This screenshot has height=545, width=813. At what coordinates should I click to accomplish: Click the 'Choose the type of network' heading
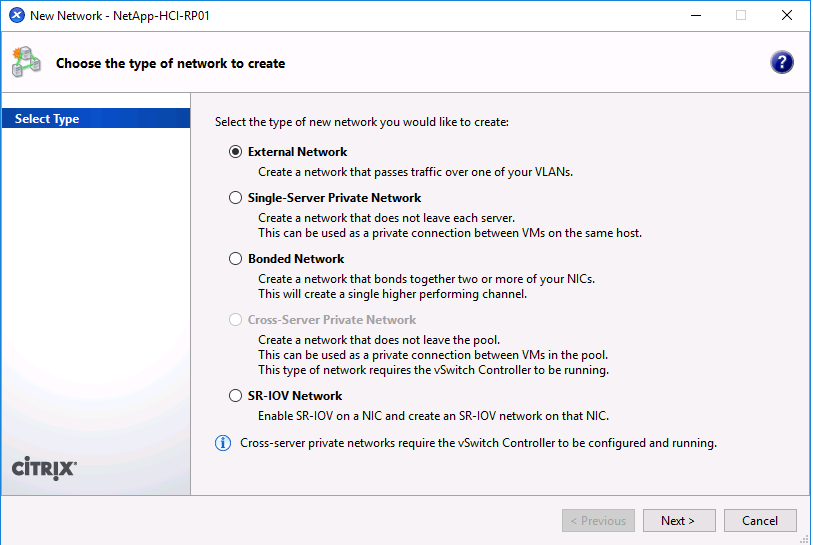click(170, 64)
